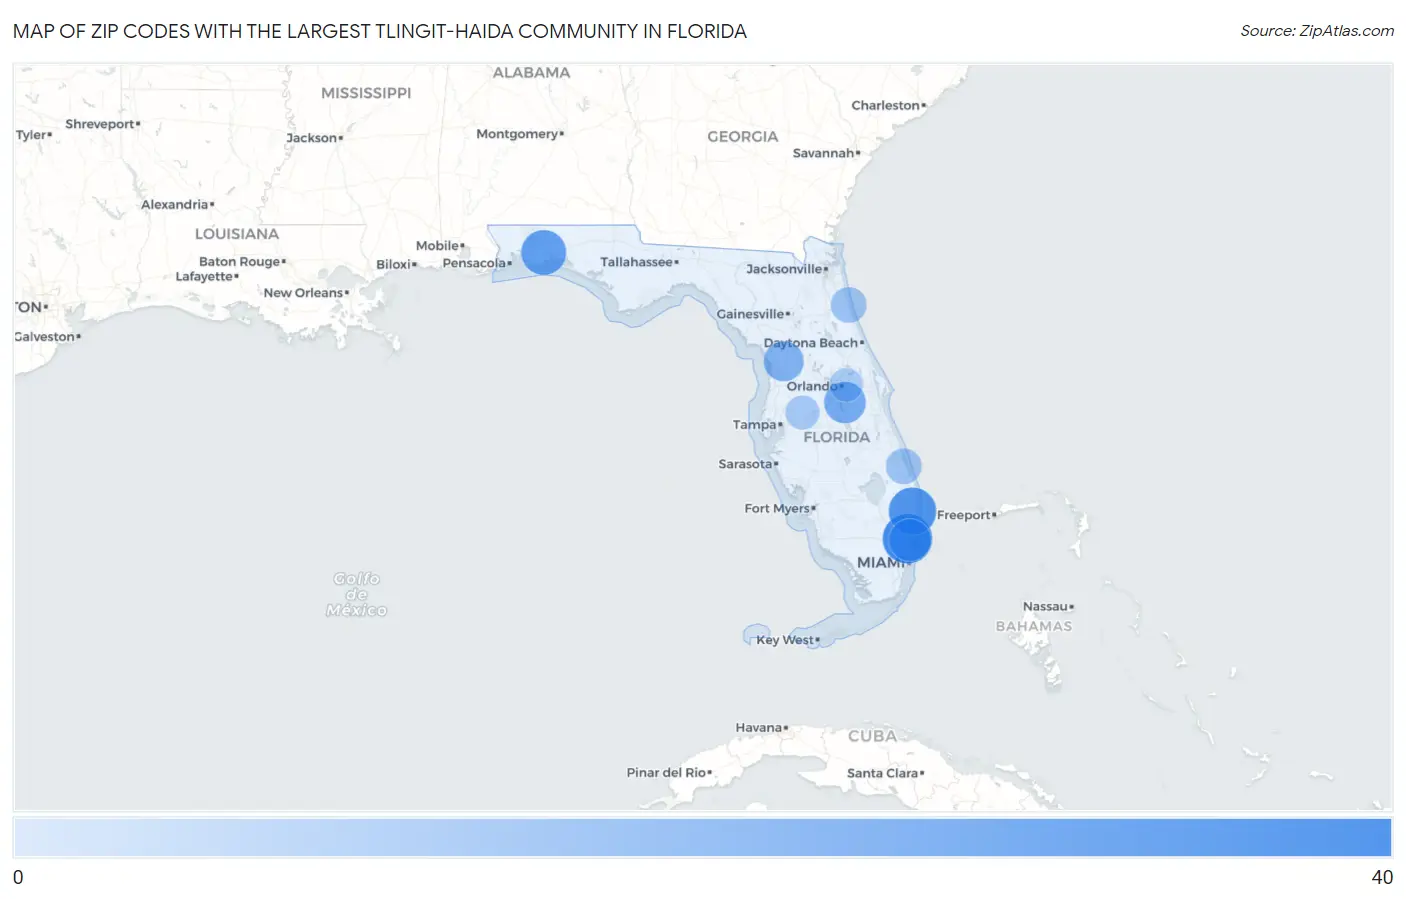The image size is (1406, 899).
Task: Click the legend minimum value 0
Action: [x=18, y=877]
